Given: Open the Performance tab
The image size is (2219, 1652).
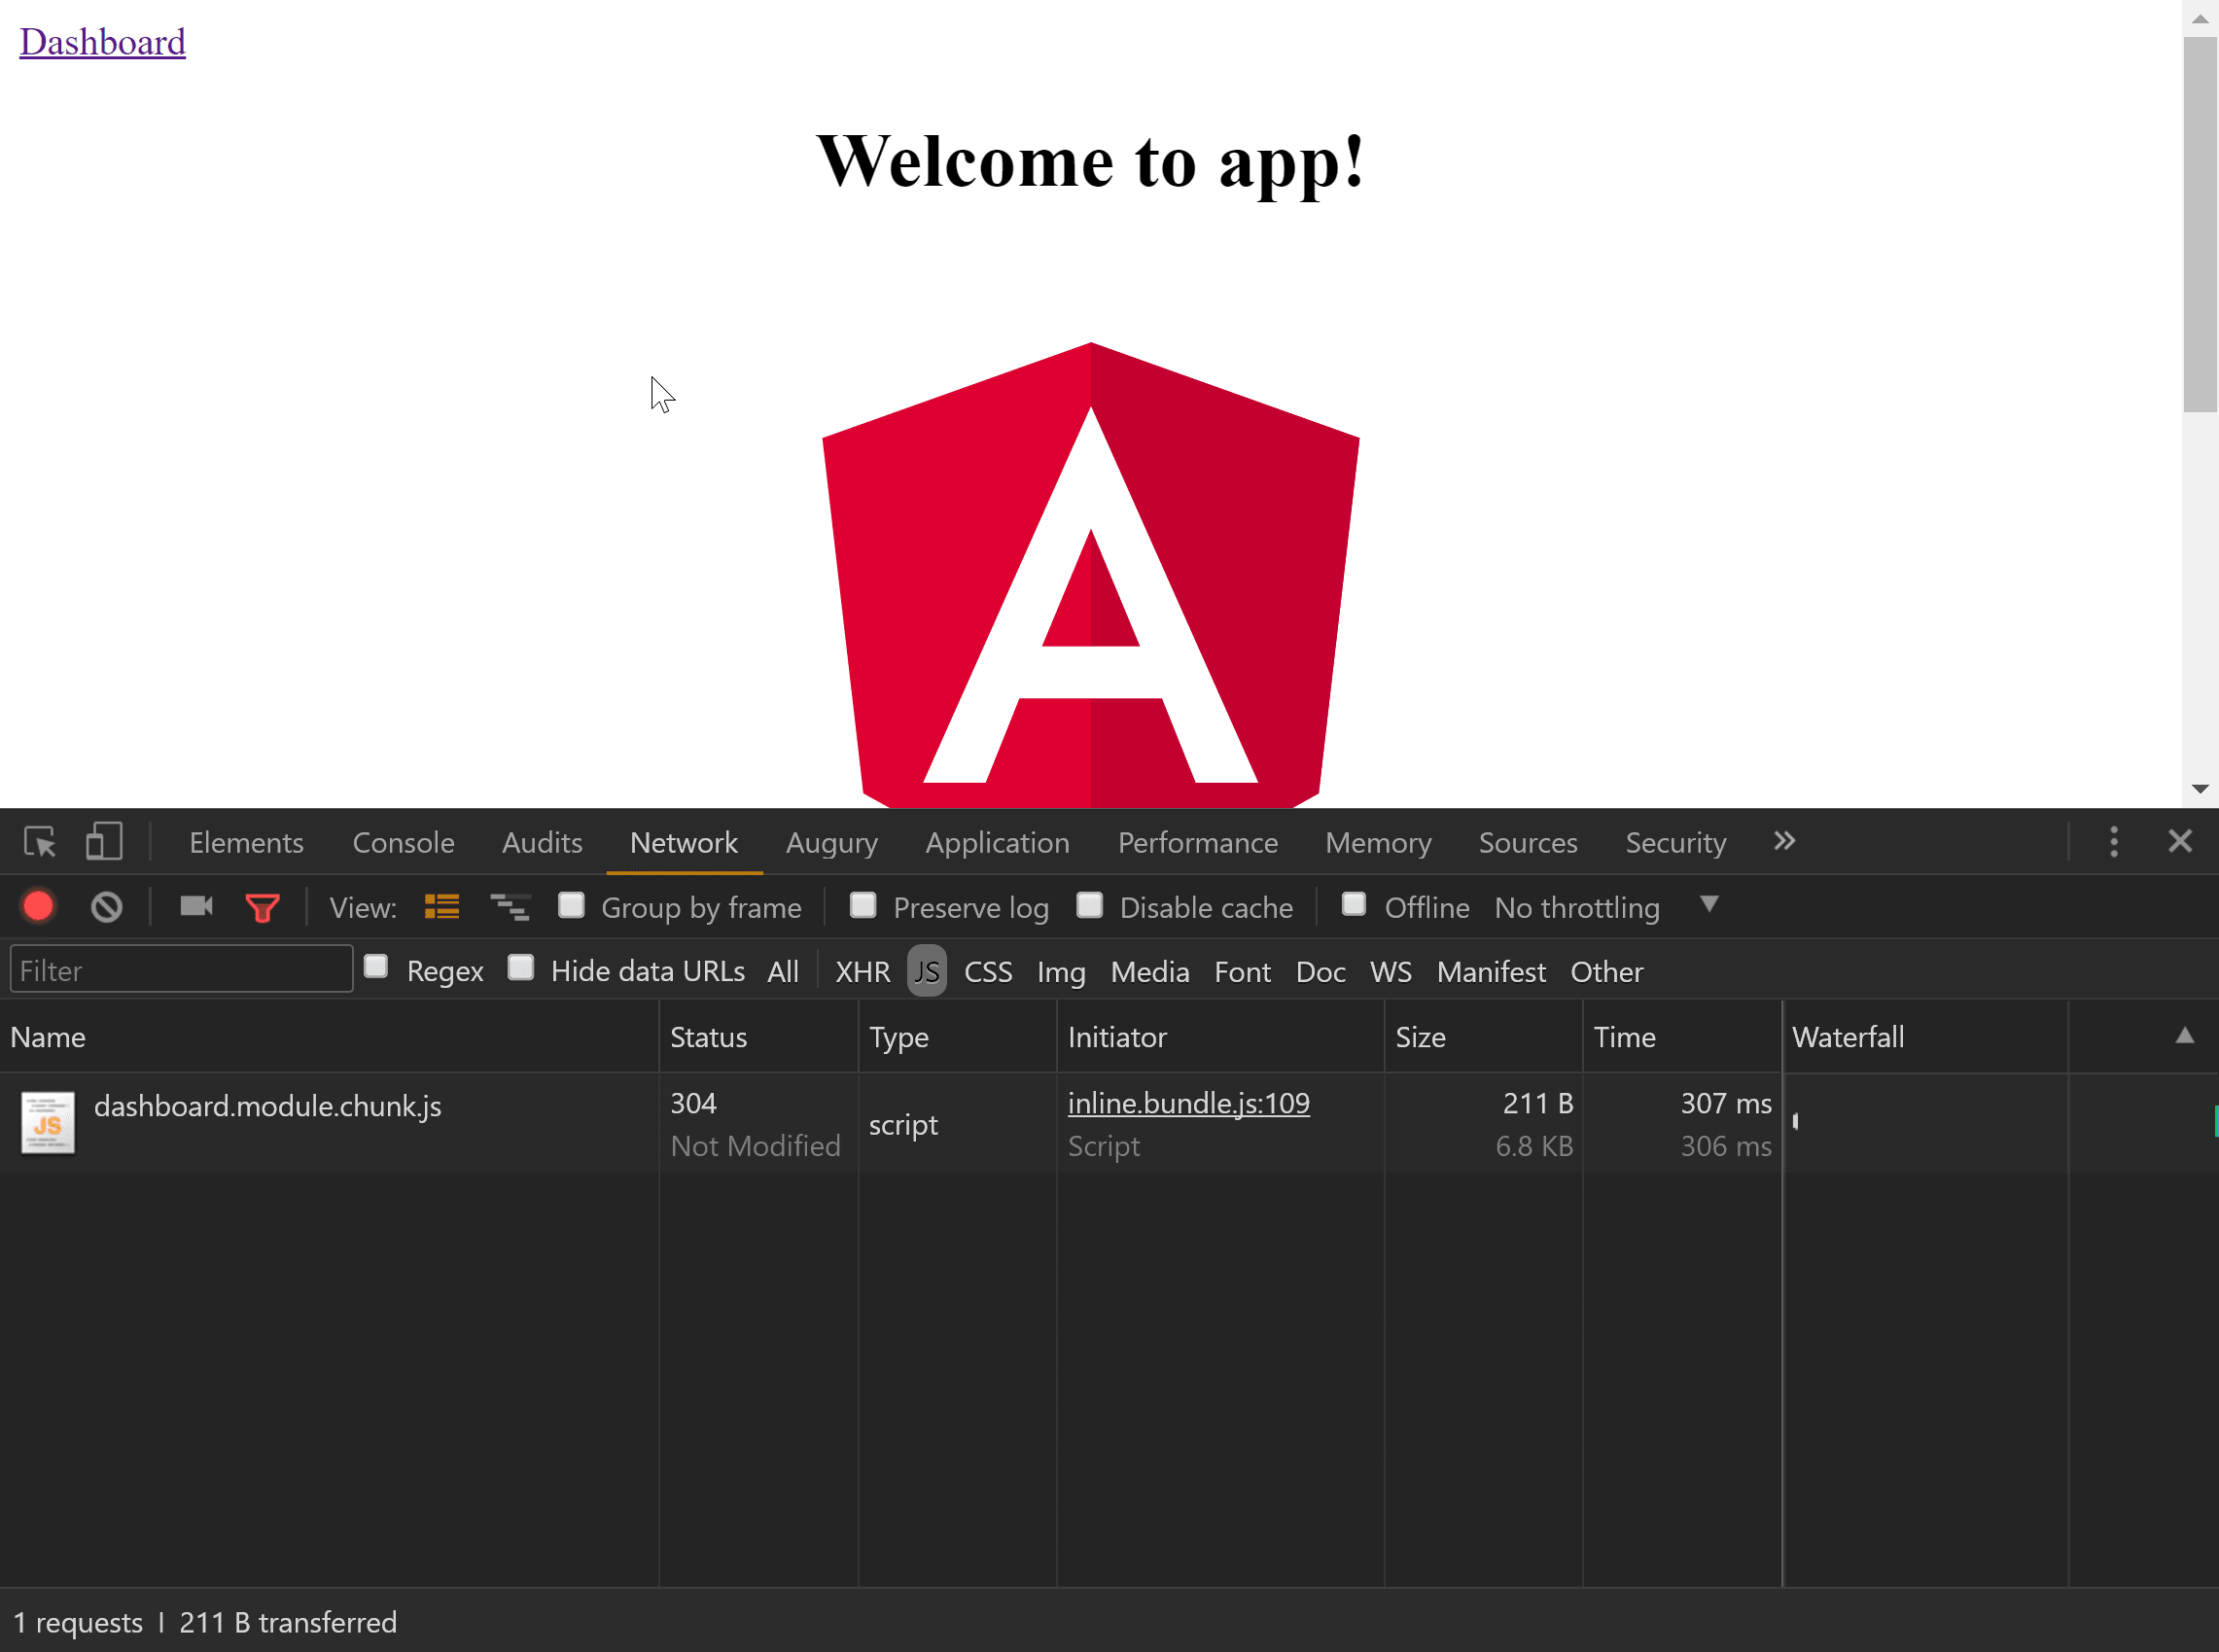Looking at the screenshot, I should pos(1198,843).
